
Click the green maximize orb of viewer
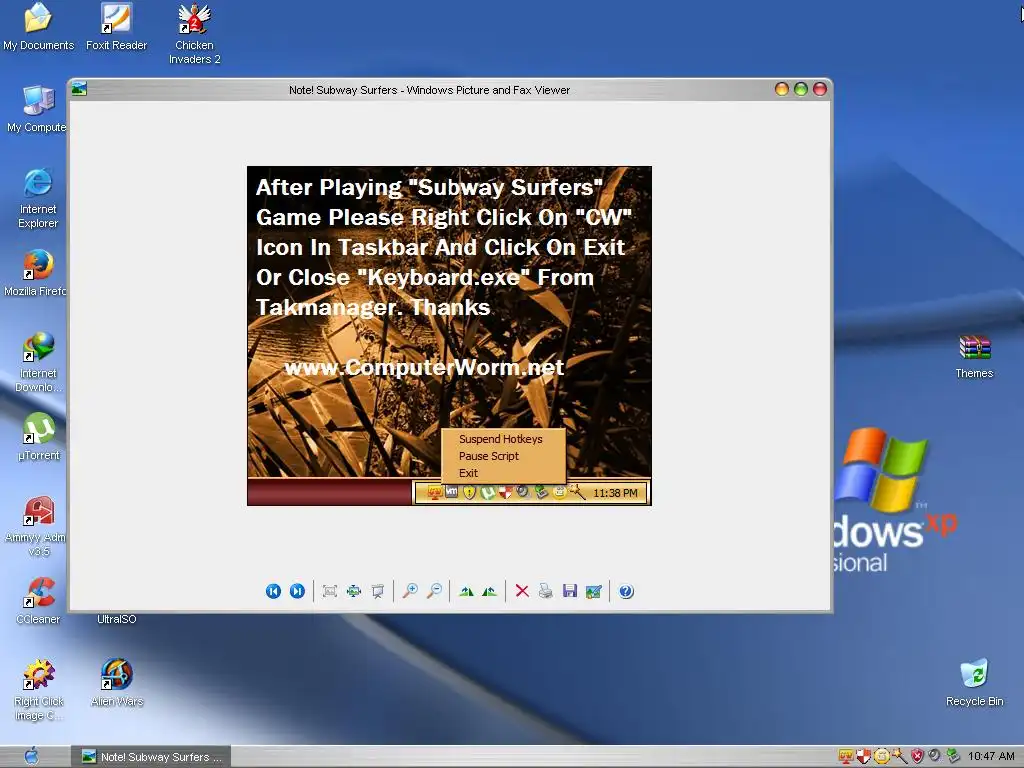(801, 89)
